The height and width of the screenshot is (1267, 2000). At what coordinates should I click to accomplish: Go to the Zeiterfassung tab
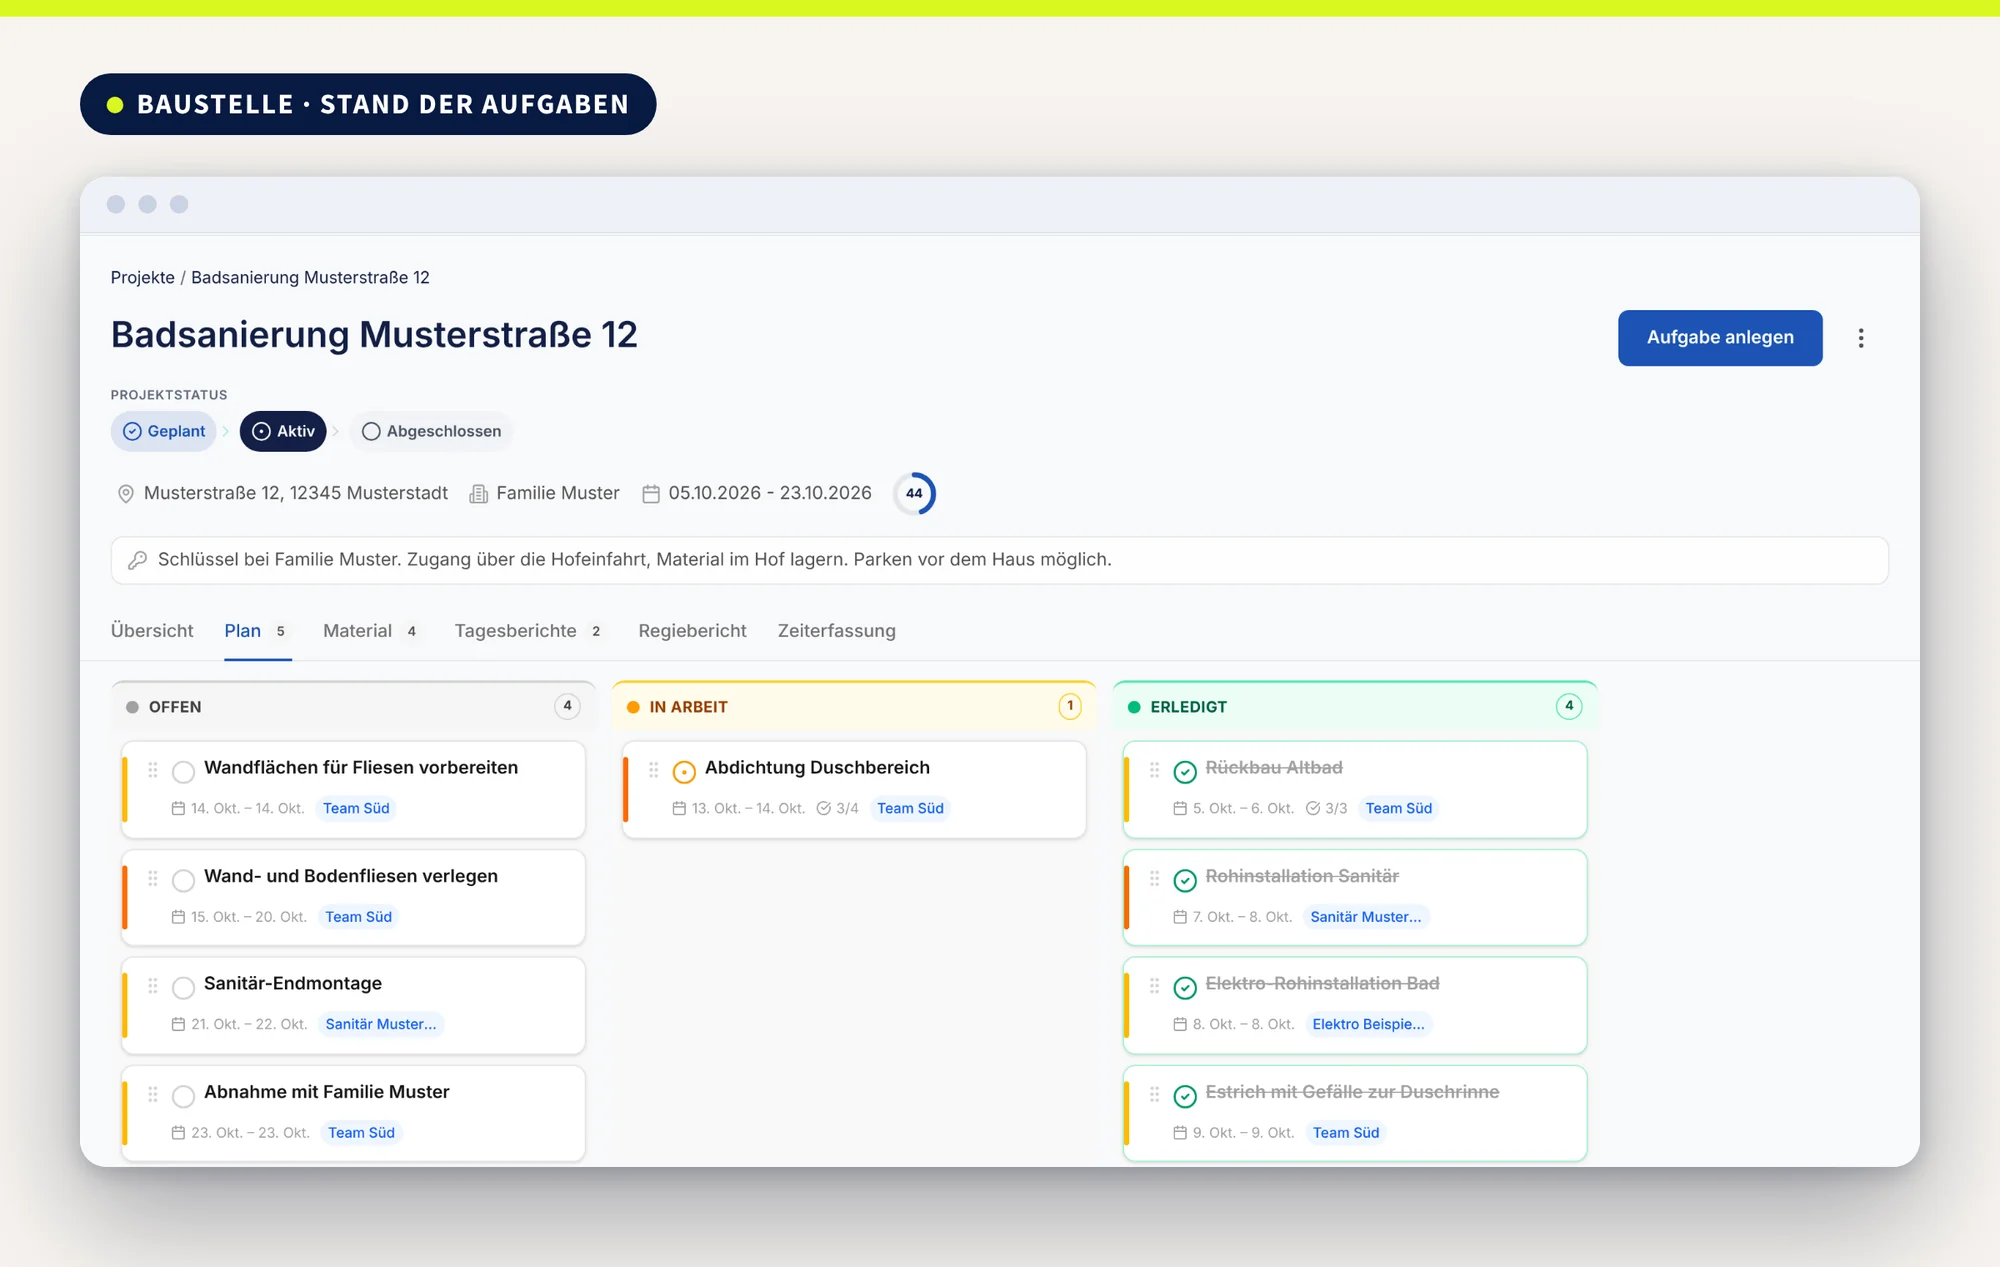tap(837, 631)
